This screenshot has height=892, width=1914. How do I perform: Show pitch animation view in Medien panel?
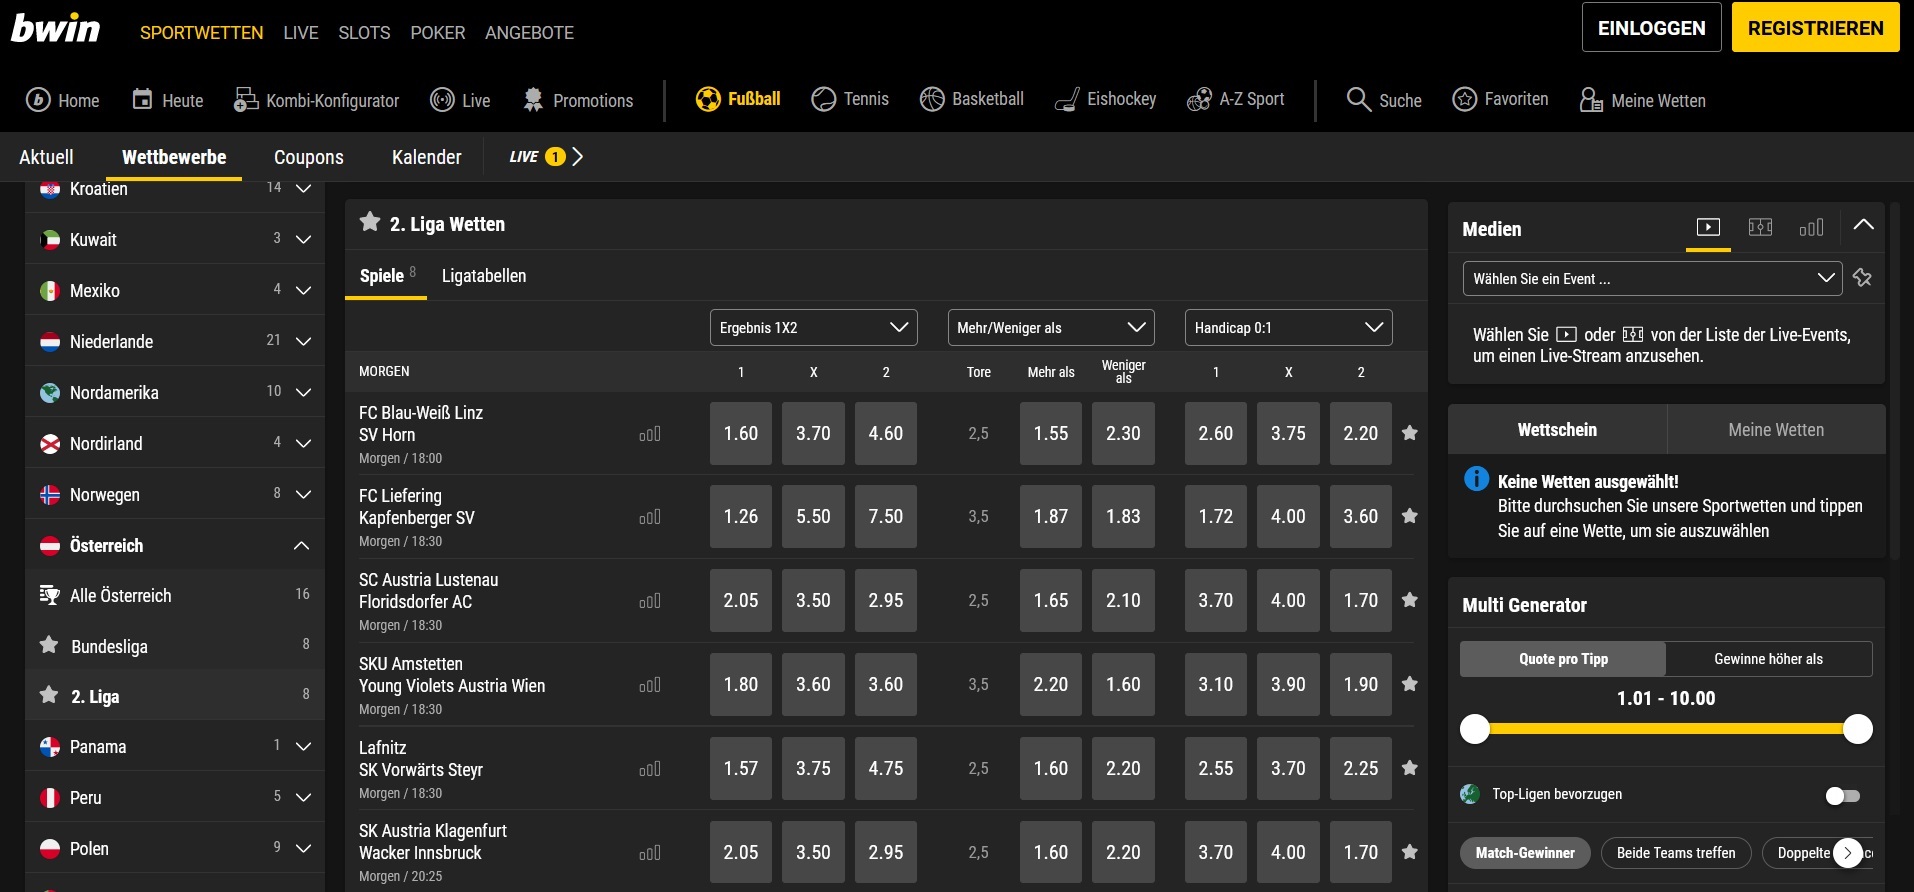(1760, 227)
